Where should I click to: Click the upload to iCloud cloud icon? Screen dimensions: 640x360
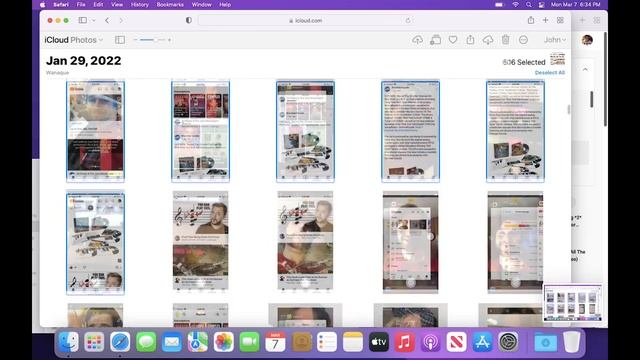tap(417, 40)
